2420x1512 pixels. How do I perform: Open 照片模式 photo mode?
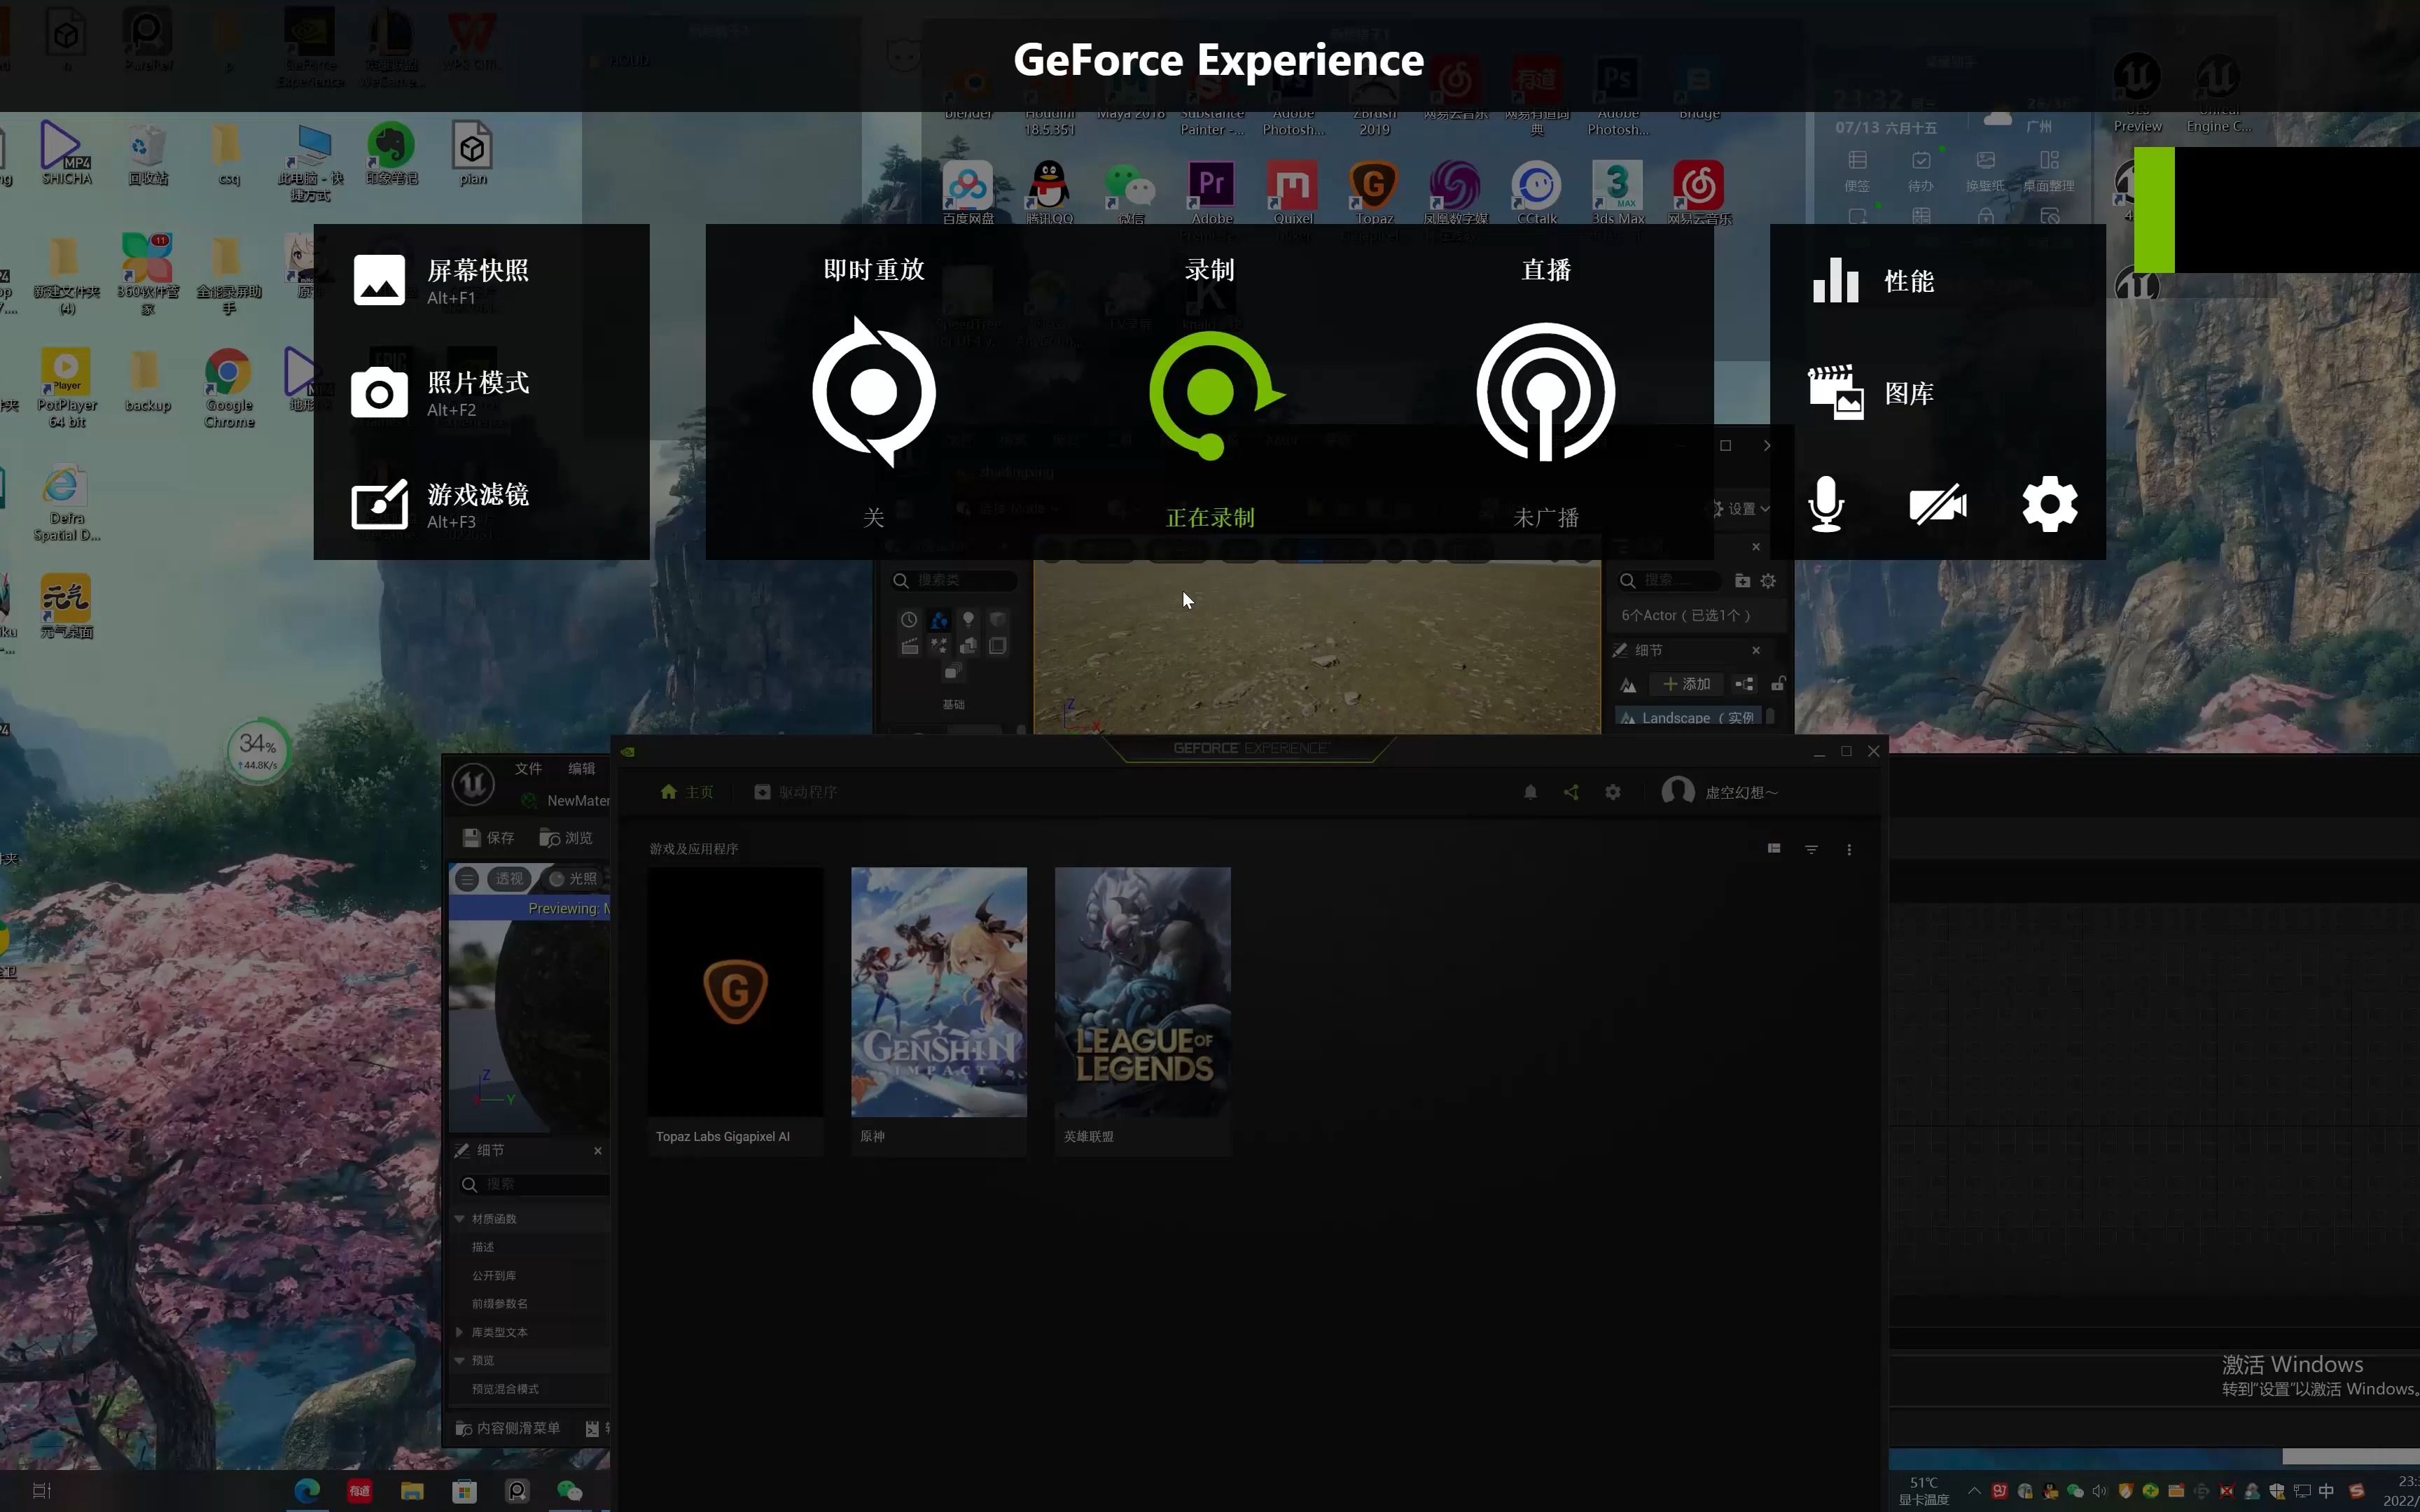[x=441, y=392]
